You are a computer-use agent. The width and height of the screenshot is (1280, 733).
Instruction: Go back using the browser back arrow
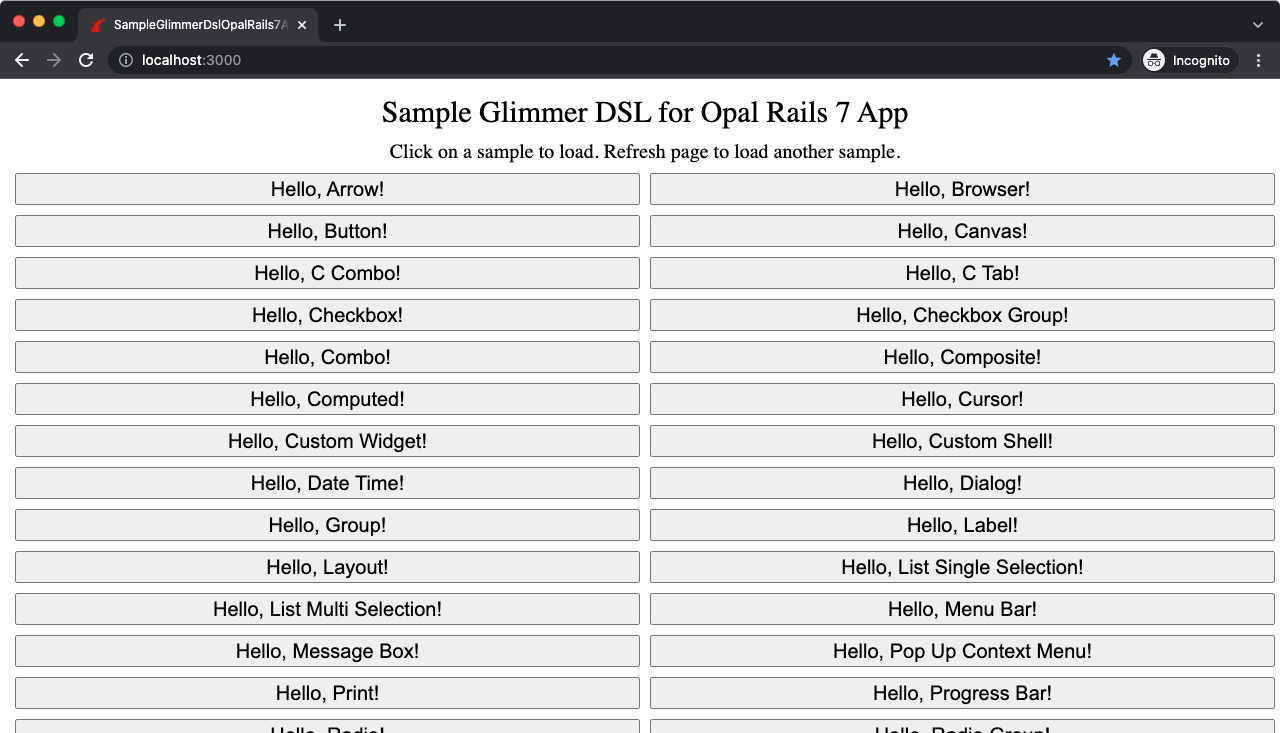tap(22, 60)
